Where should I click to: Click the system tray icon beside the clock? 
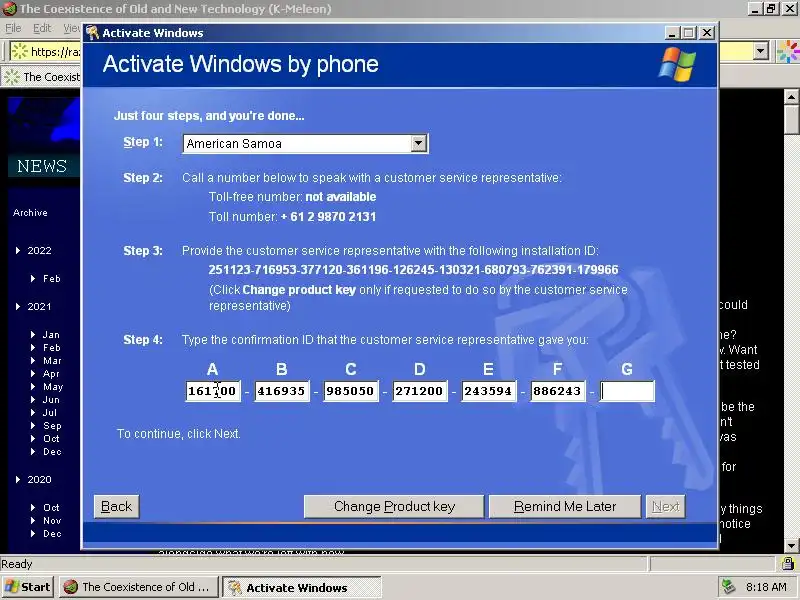point(728,587)
